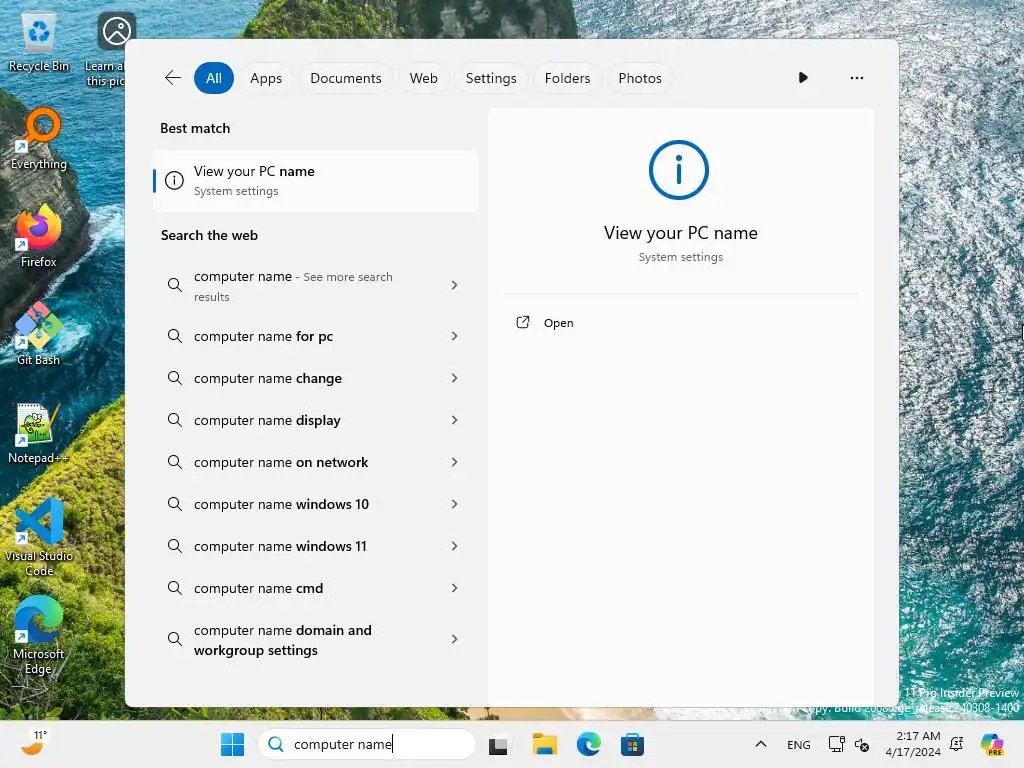This screenshot has width=1024, height=768.
Task: Switch to the Photos filter tab
Action: pyautogui.click(x=640, y=78)
